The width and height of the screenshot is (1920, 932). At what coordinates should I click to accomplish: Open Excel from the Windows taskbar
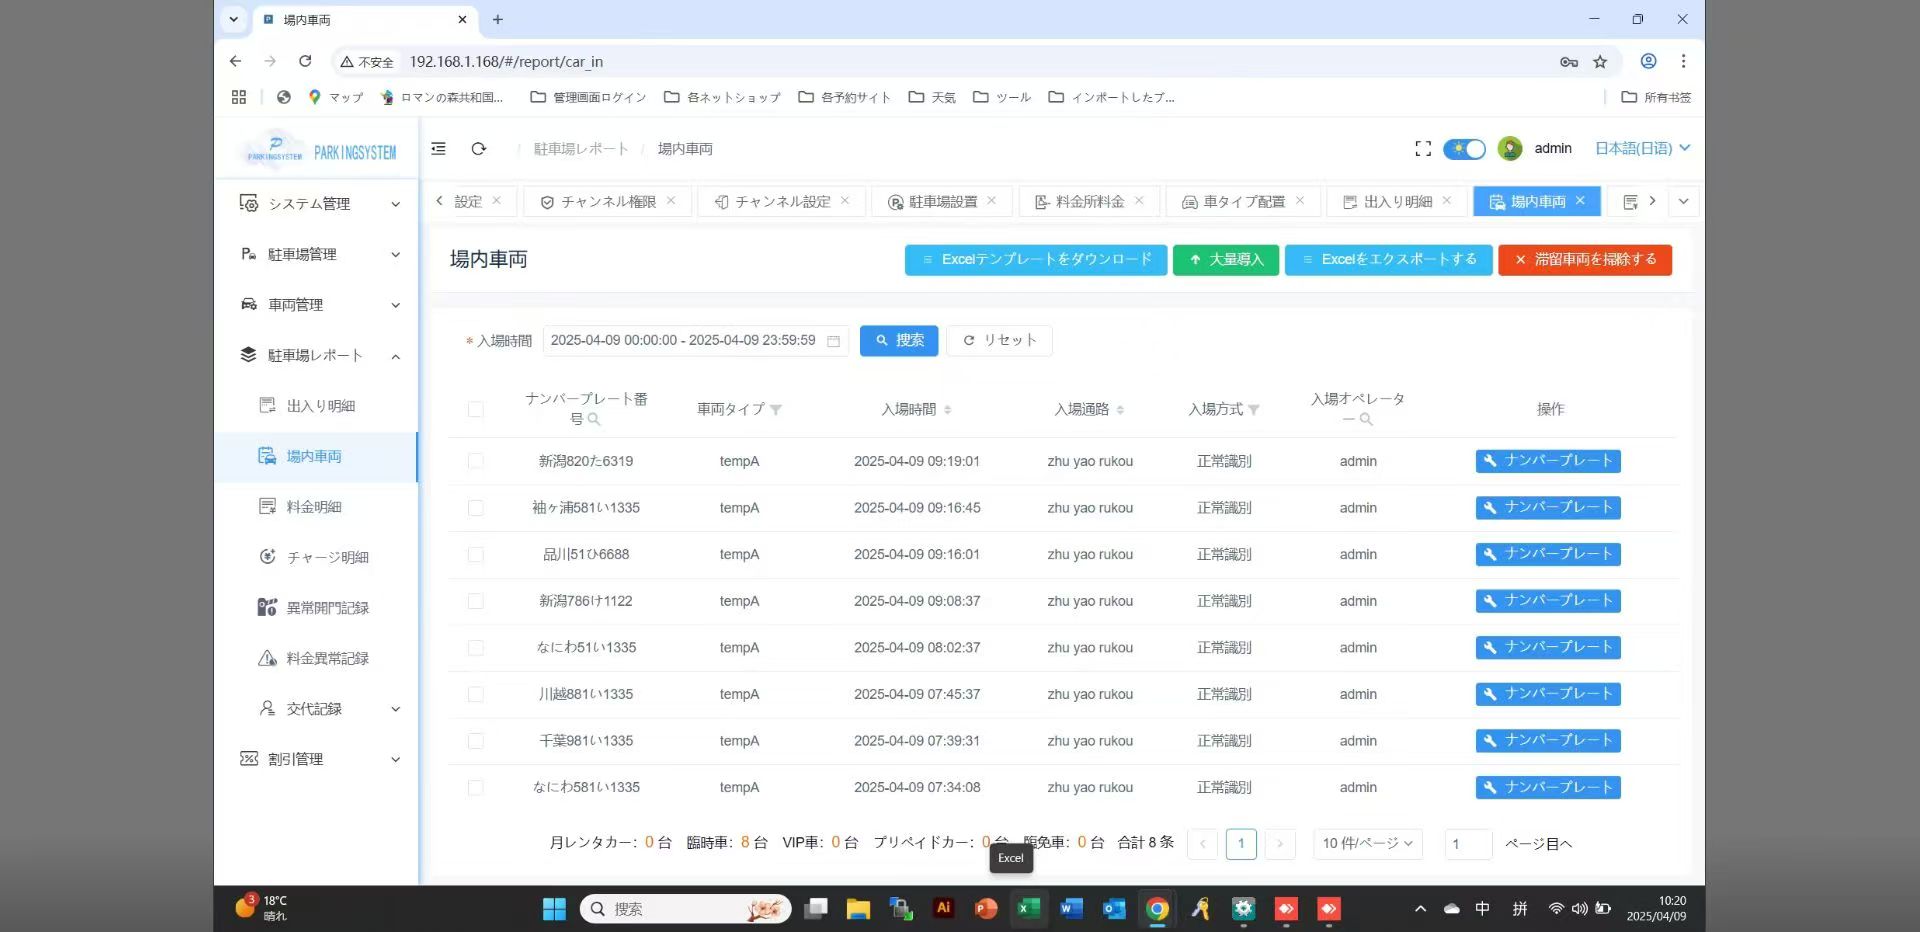point(1028,909)
